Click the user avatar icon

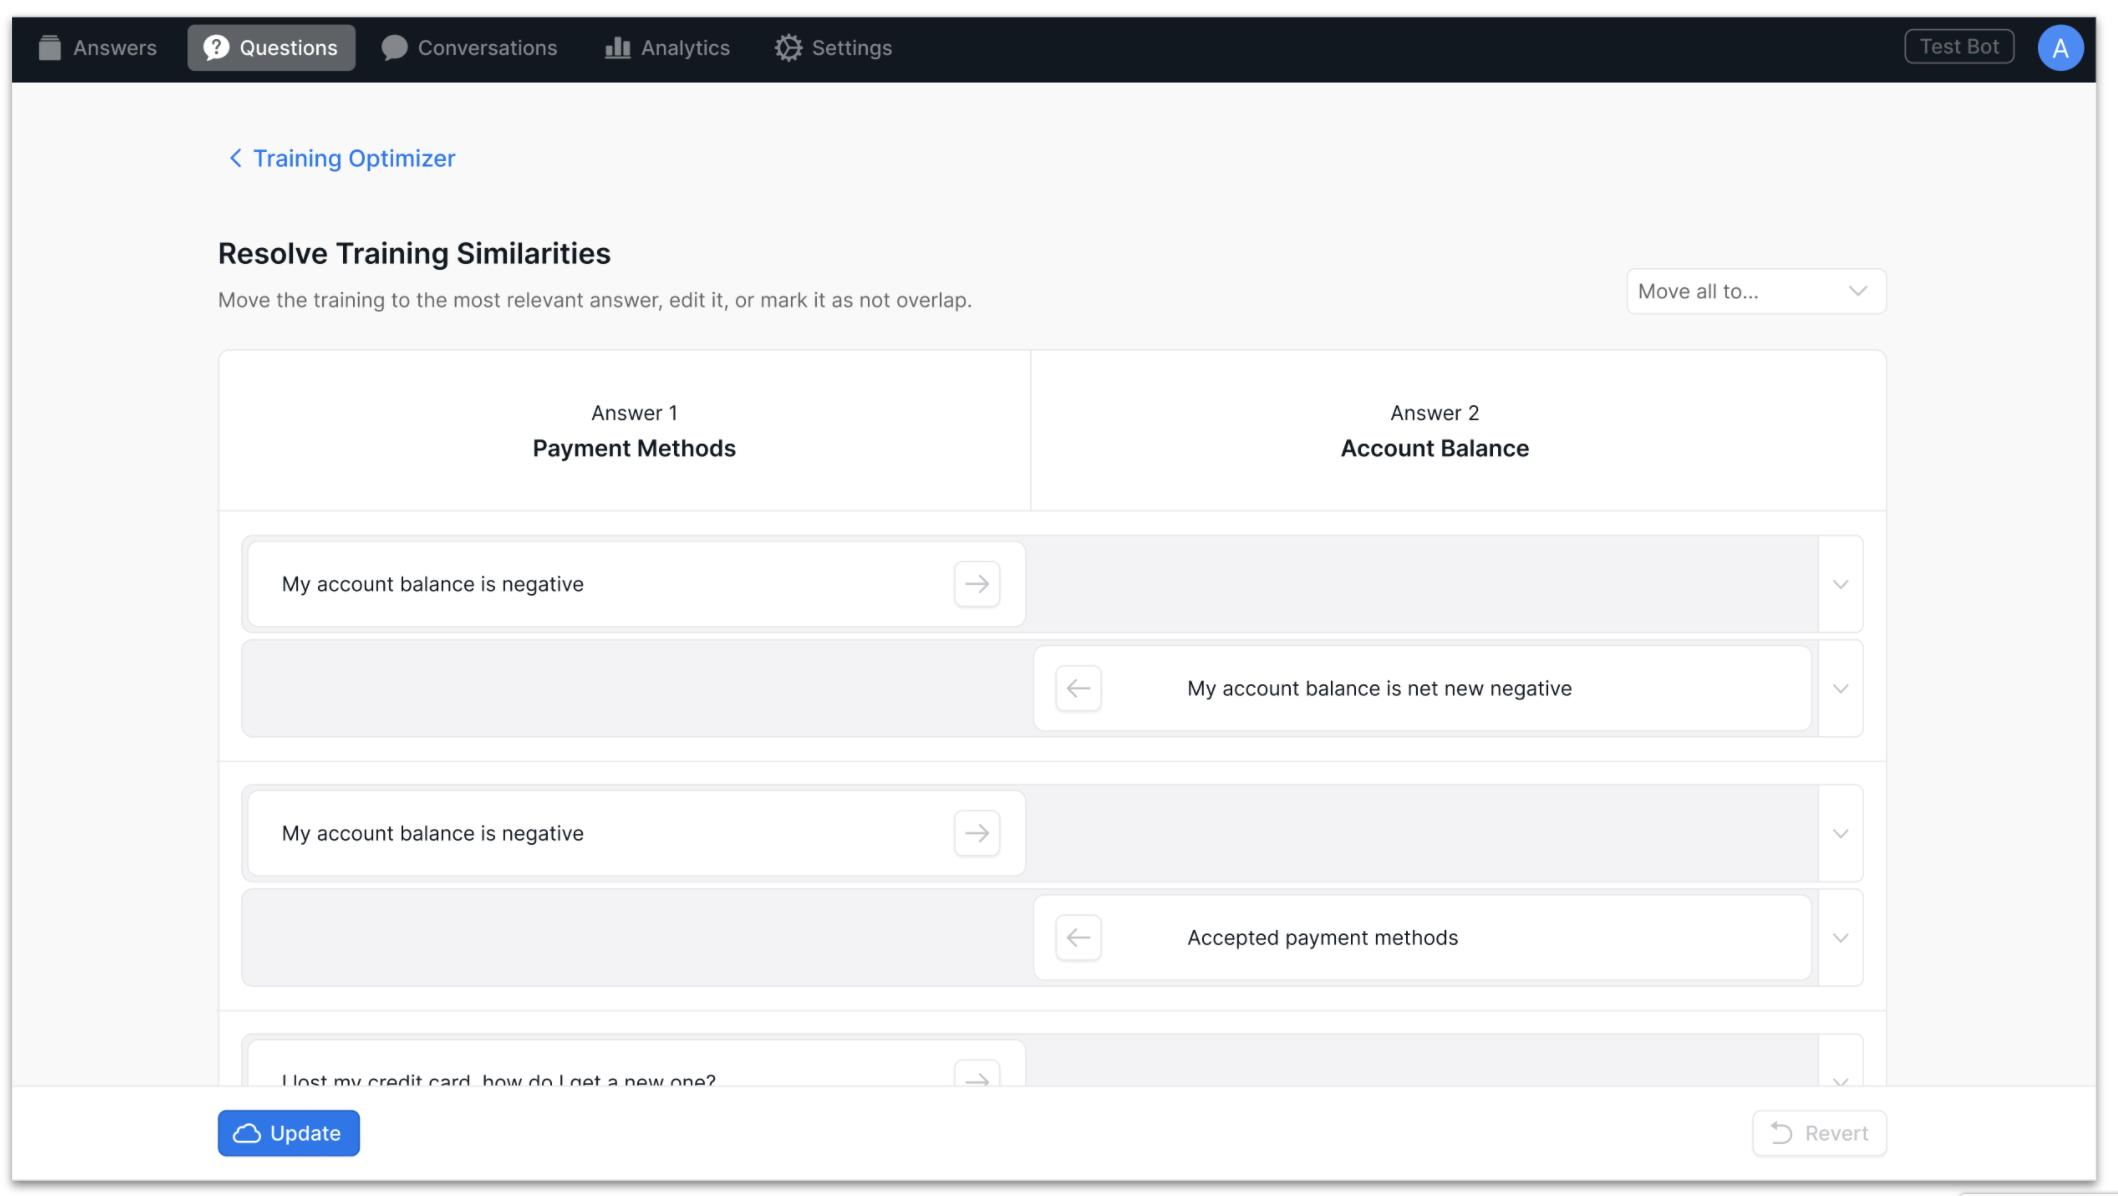[2059, 48]
